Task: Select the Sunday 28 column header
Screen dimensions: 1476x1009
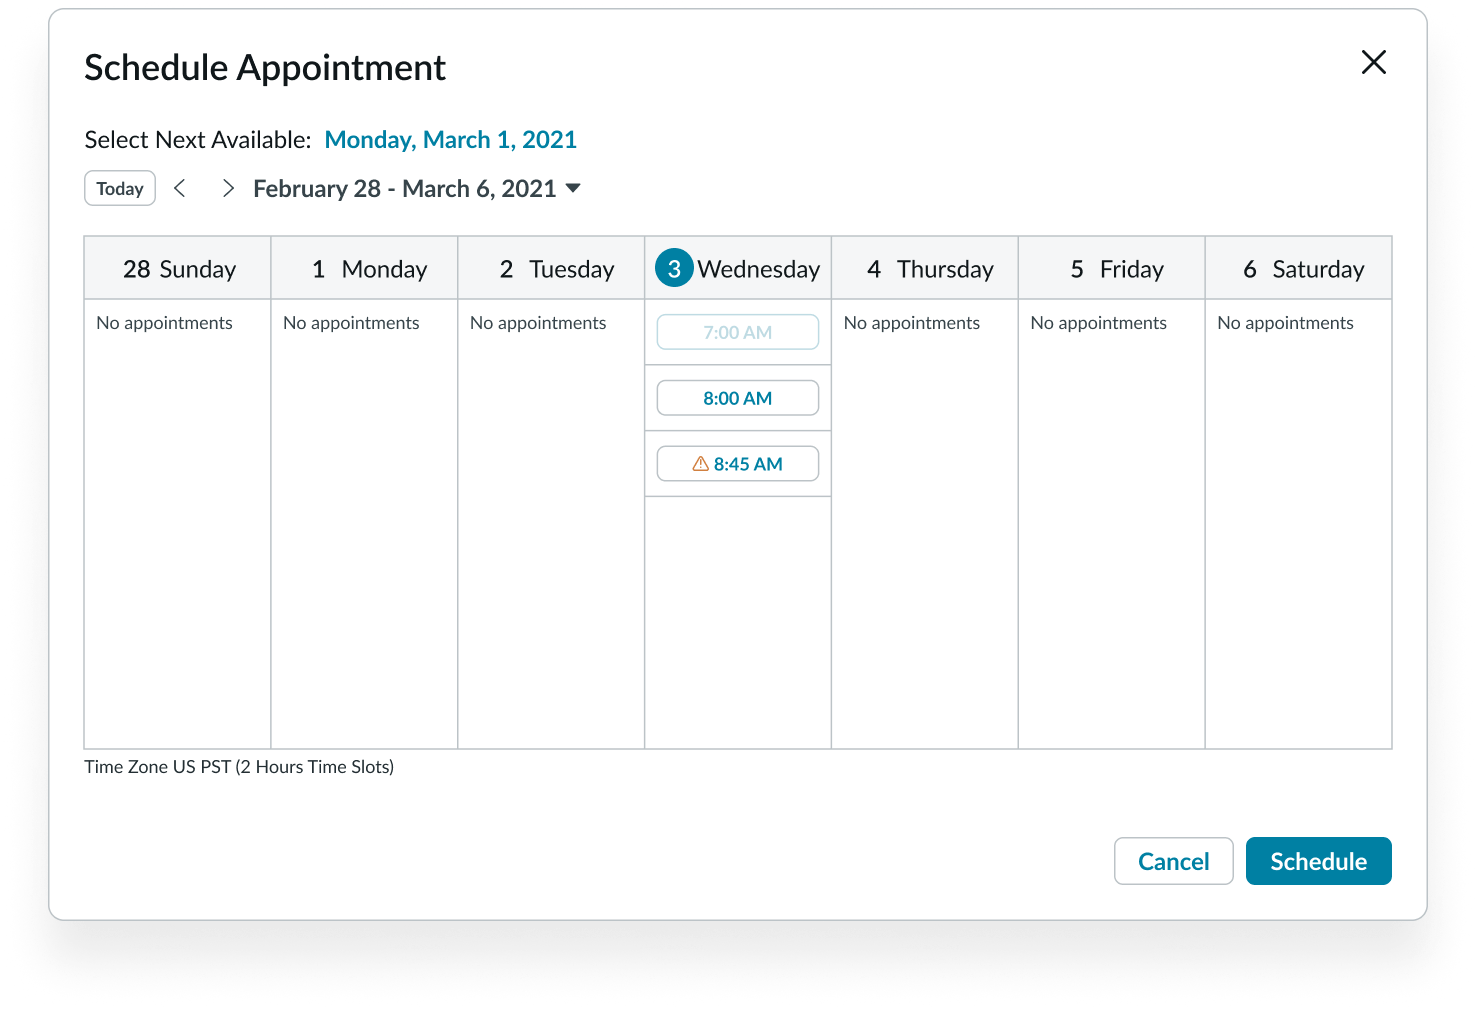Action: point(176,268)
